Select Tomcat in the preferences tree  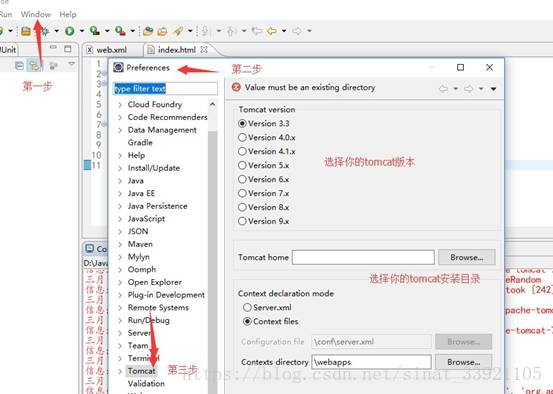pyautogui.click(x=141, y=371)
